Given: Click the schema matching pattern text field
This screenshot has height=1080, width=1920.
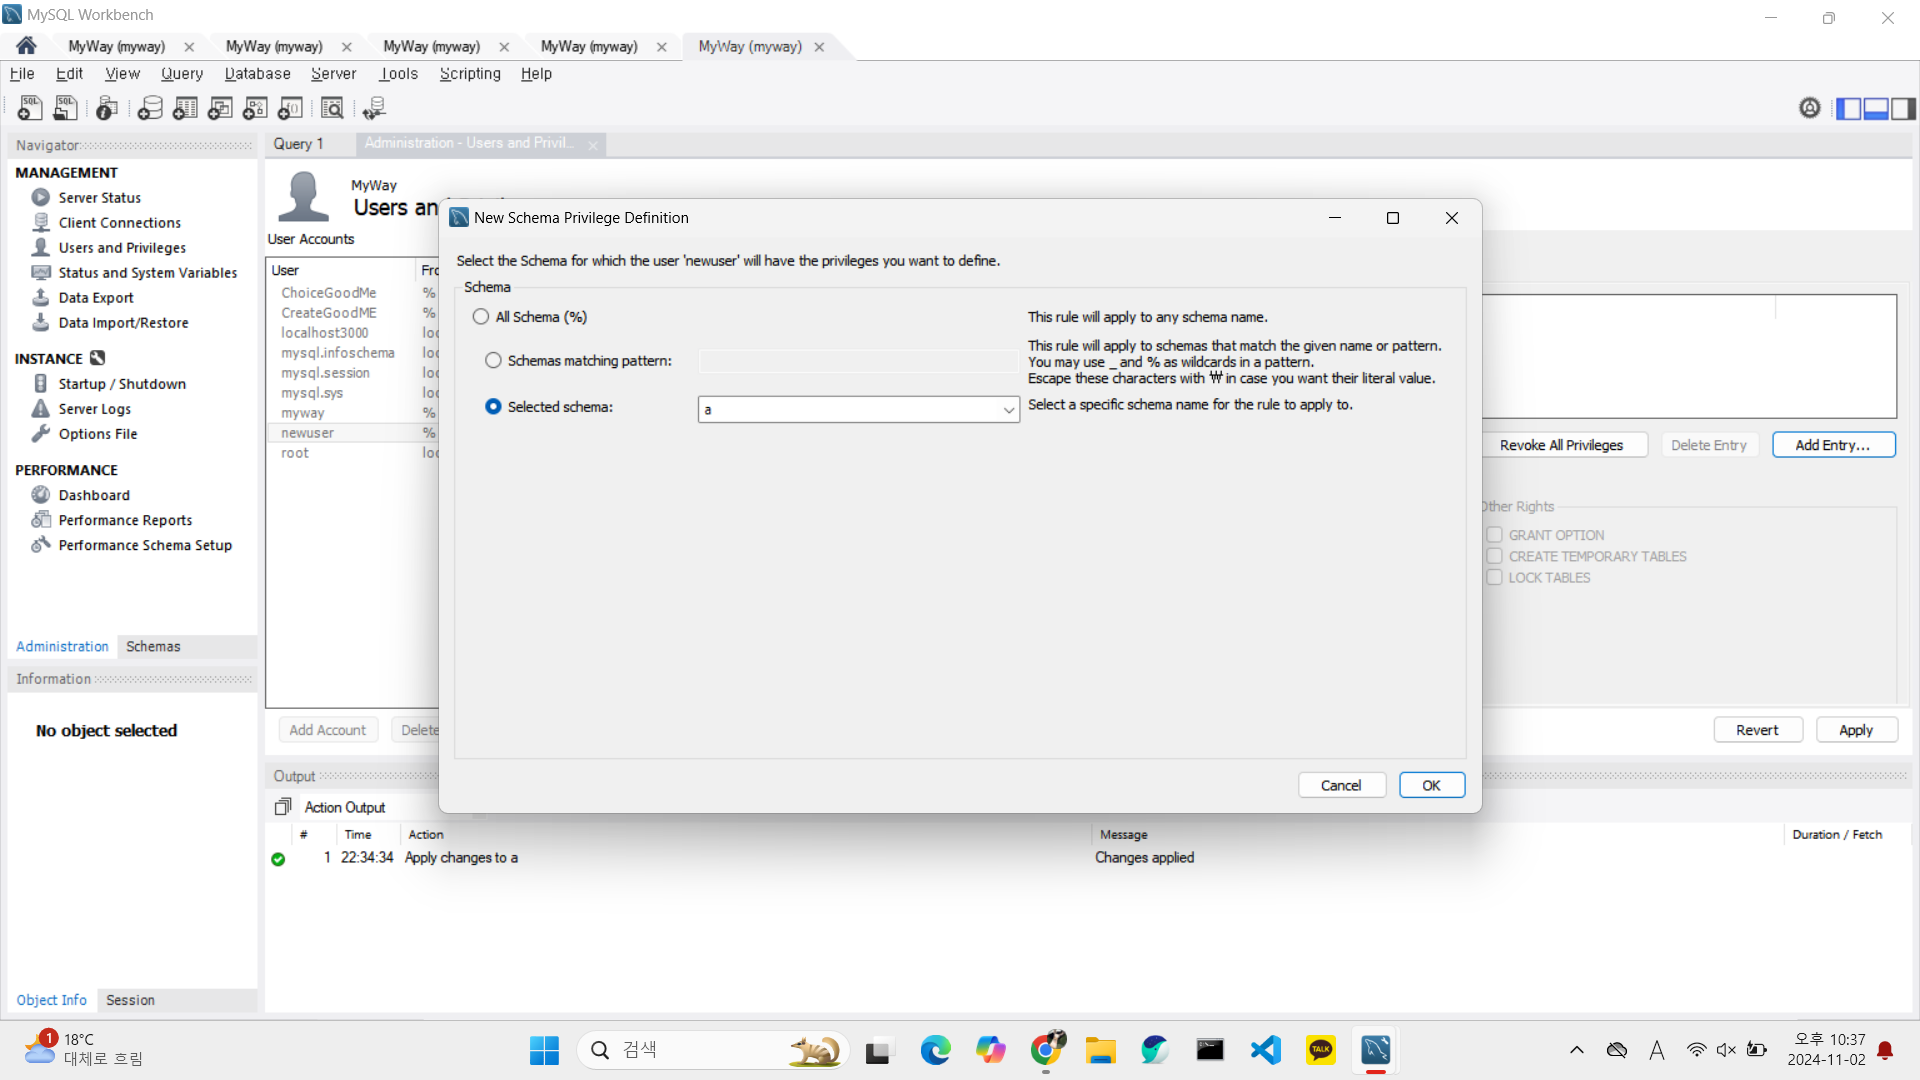Looking at the screenshot, I should 858,361.
